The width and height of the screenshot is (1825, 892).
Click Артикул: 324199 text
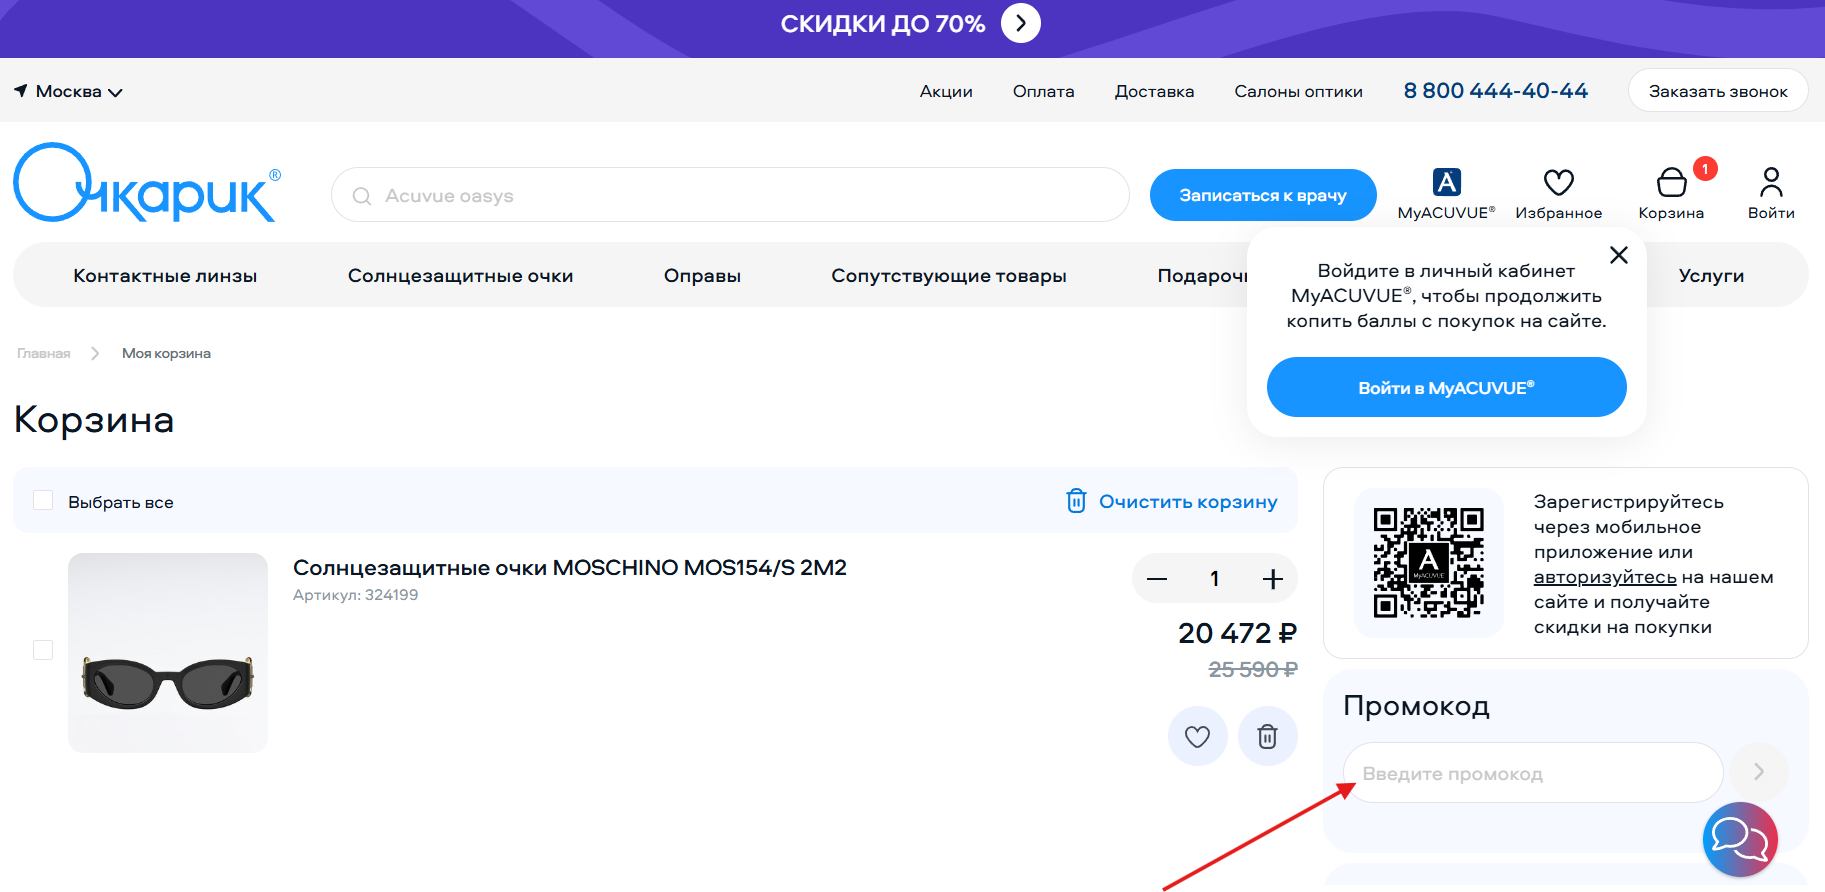pos(356,595)
